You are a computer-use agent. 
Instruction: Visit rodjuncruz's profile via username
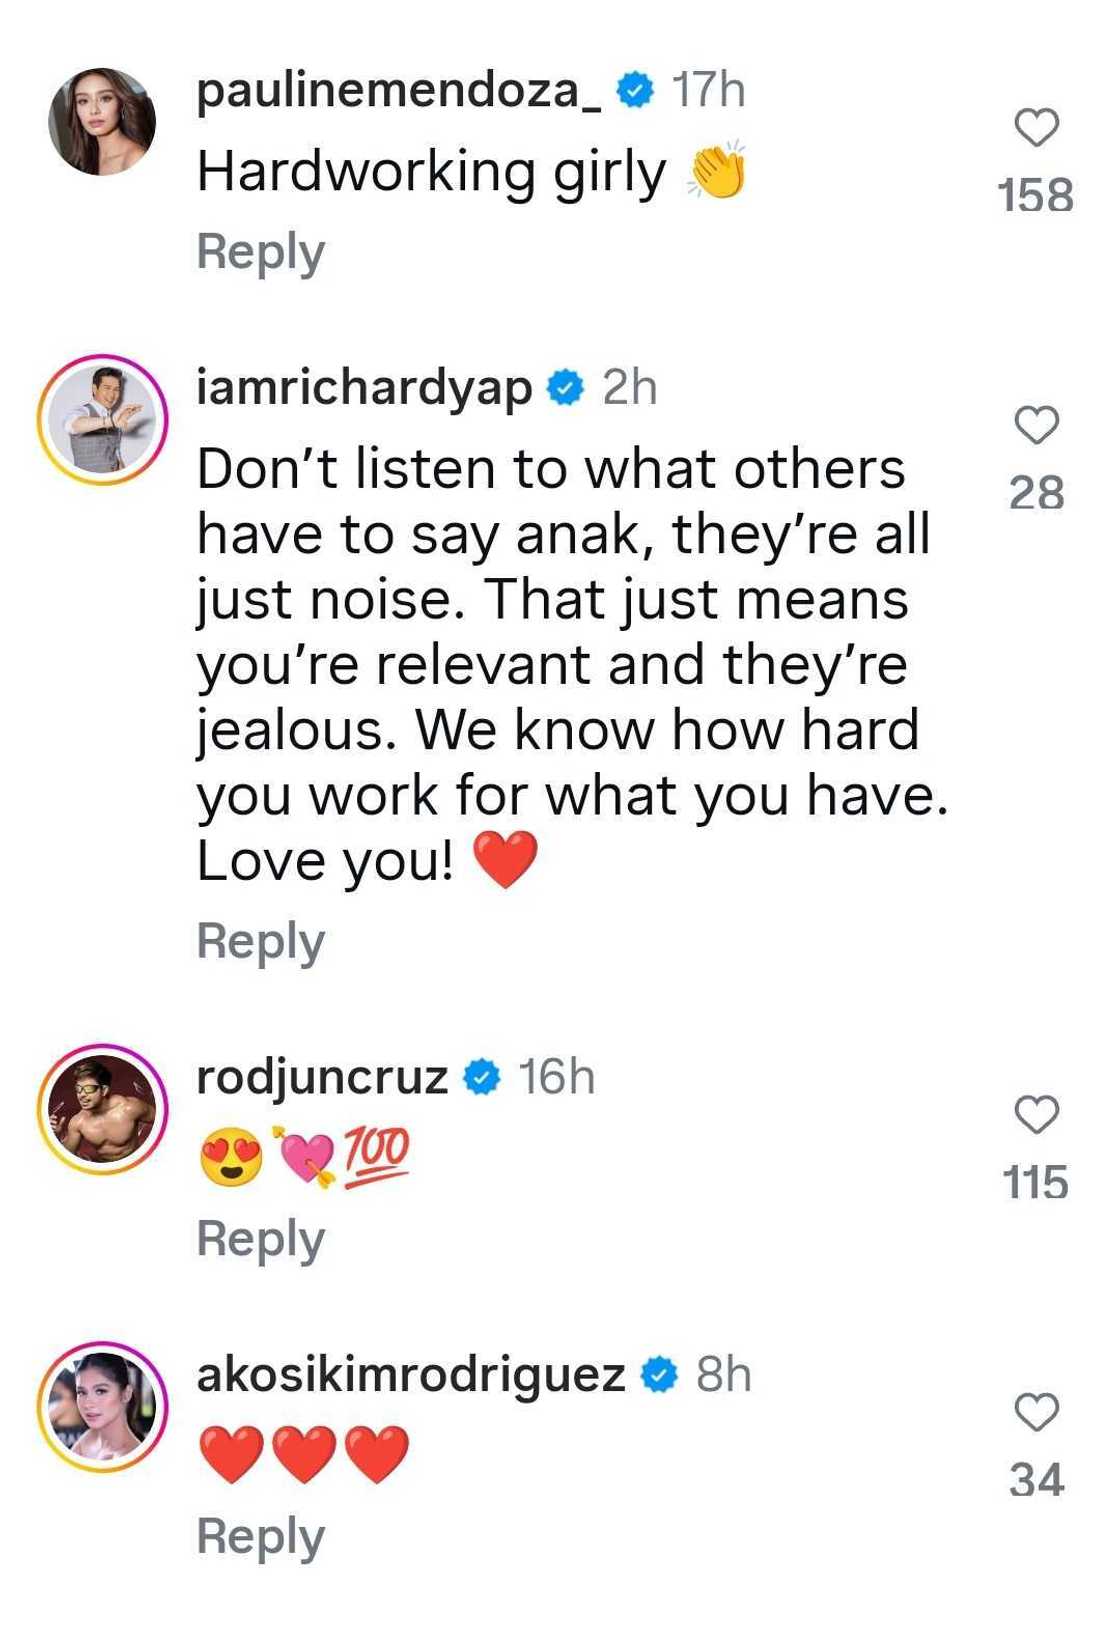pyautogui.click(x=322, y=1077)
